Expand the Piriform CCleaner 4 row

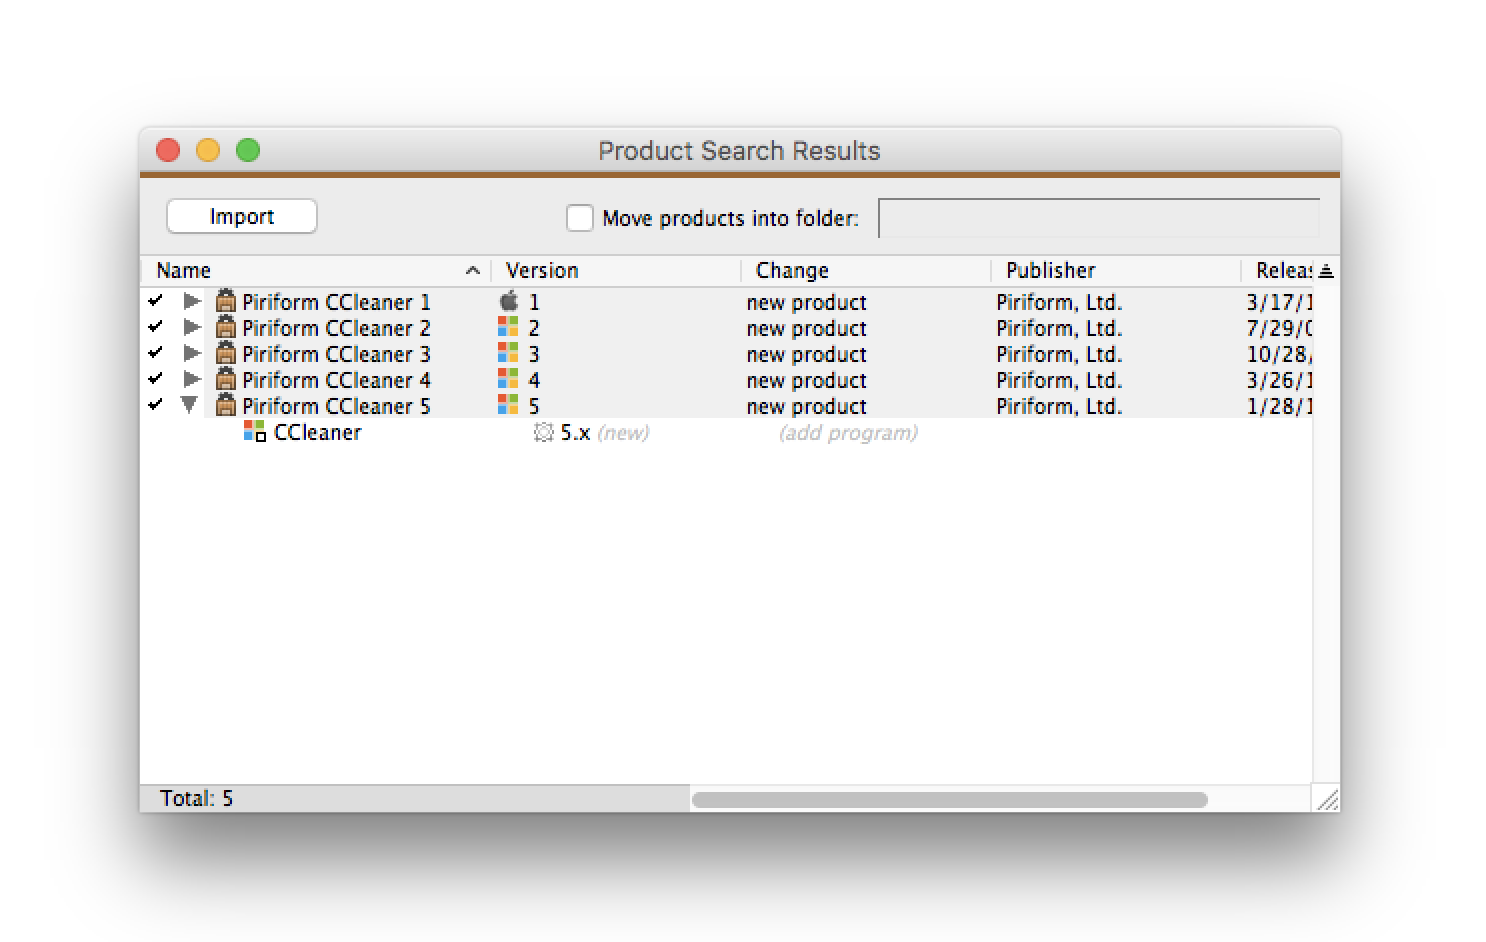click(191, 379)
